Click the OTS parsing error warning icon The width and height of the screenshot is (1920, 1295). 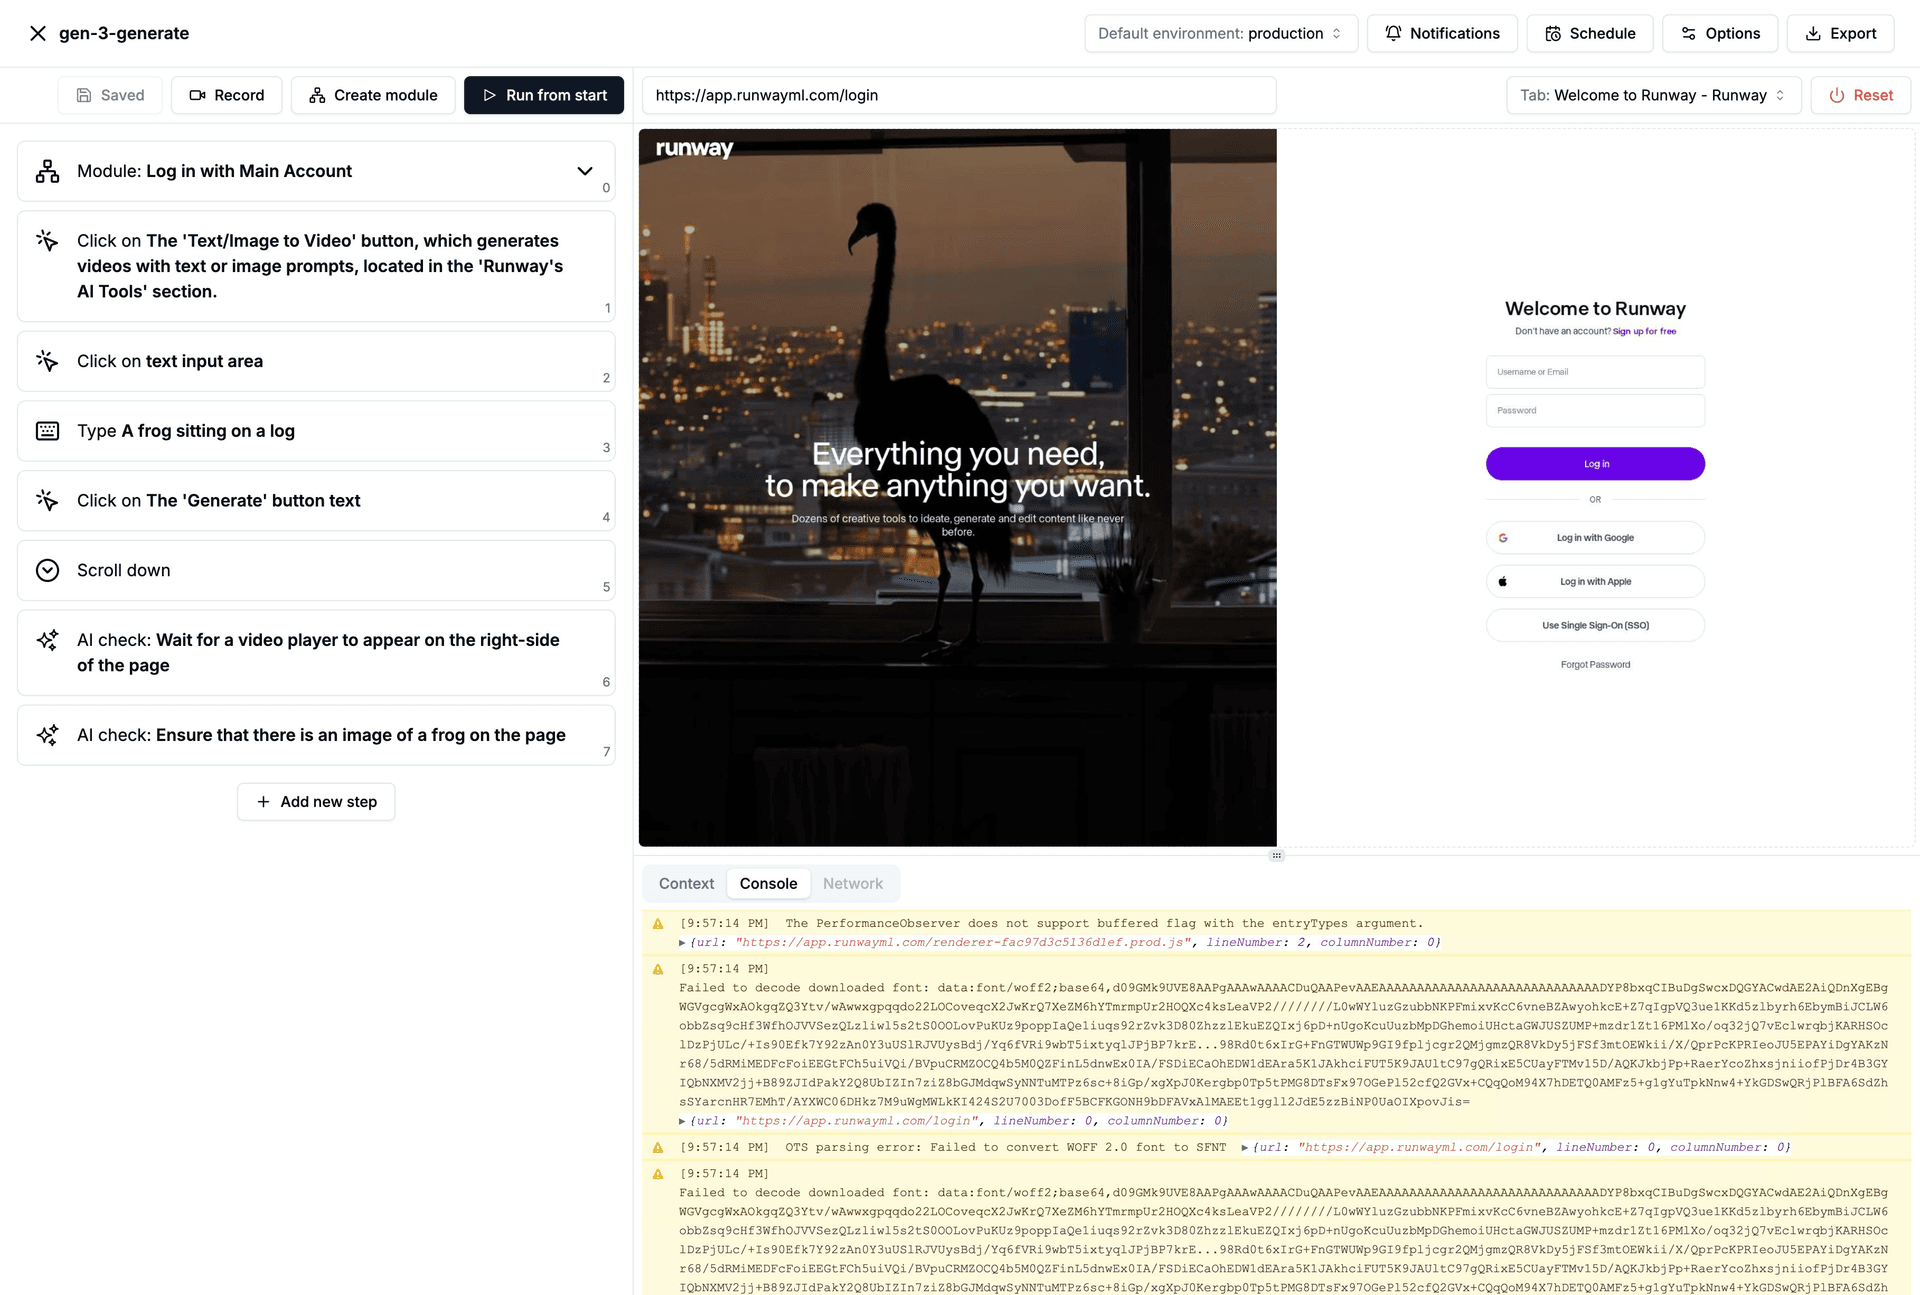[658, 1148]
